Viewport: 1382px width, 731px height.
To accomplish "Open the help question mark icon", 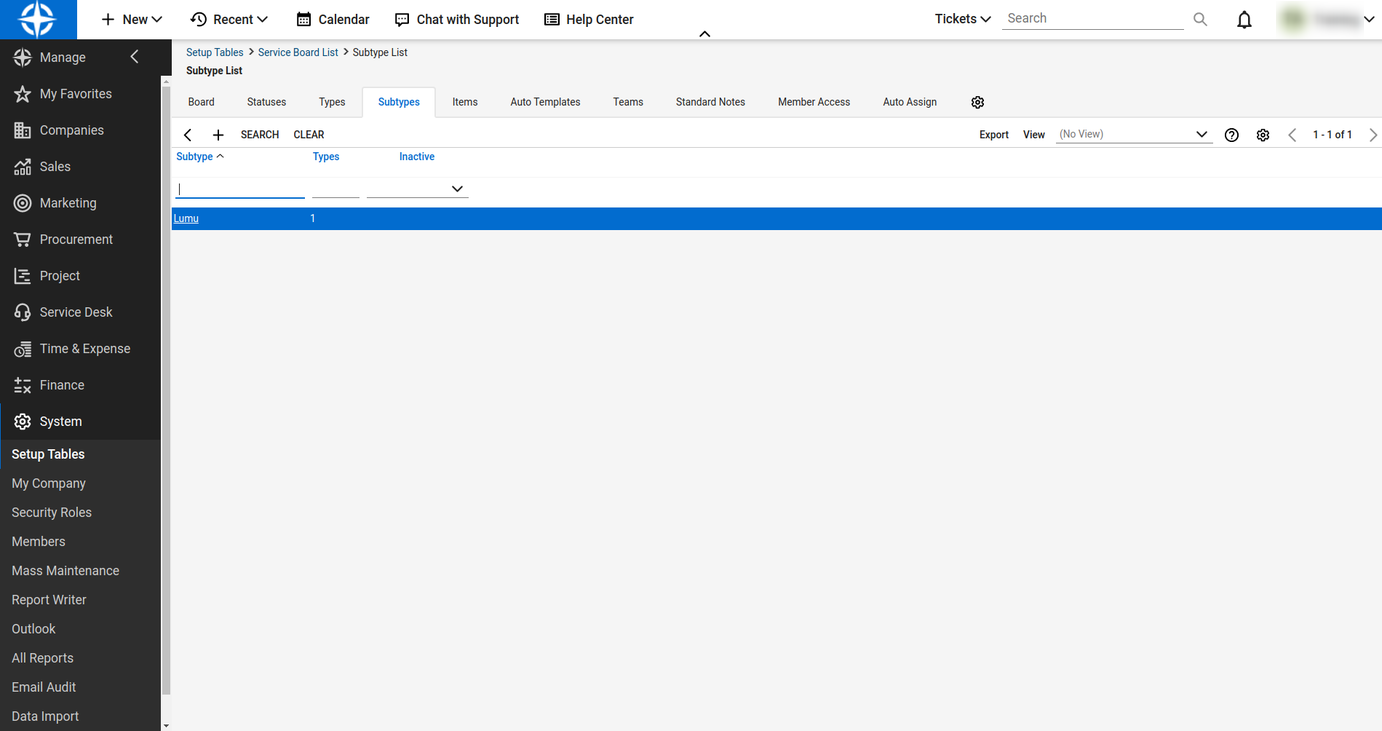I will 1232,135.
